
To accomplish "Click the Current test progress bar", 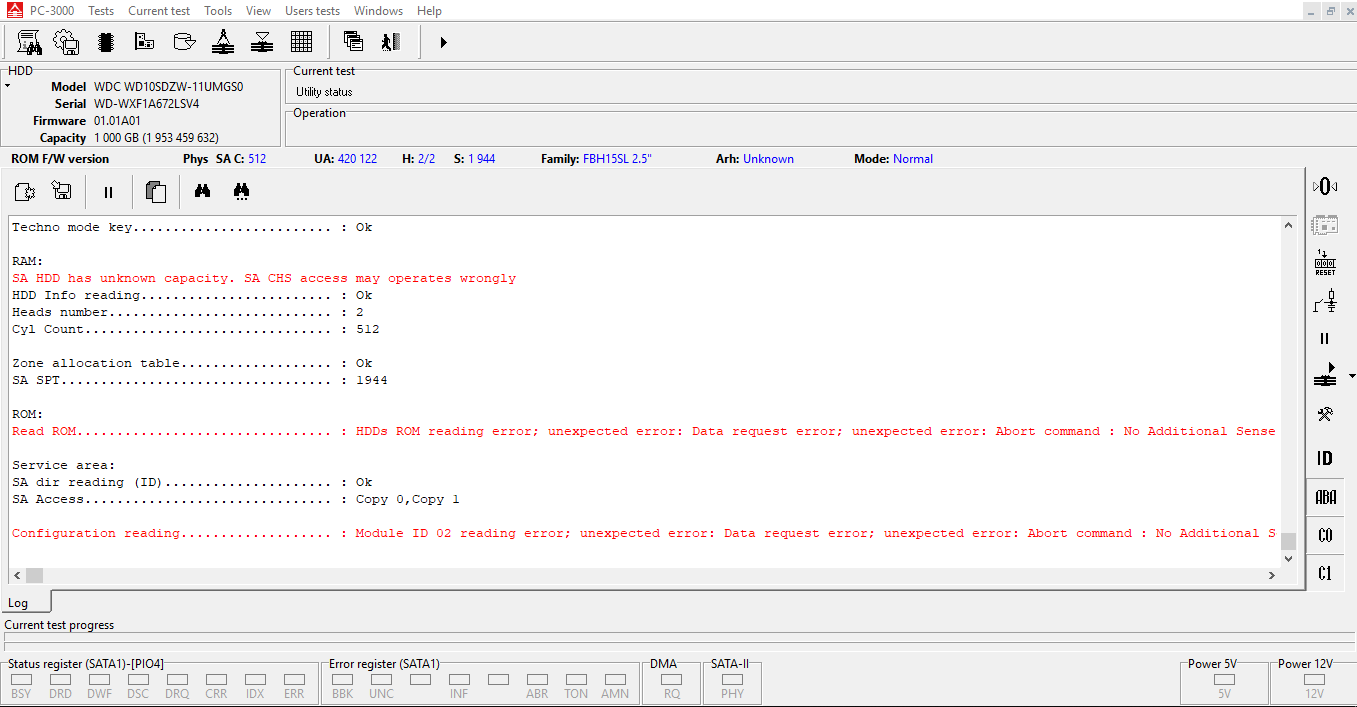I will click(678, 638).
